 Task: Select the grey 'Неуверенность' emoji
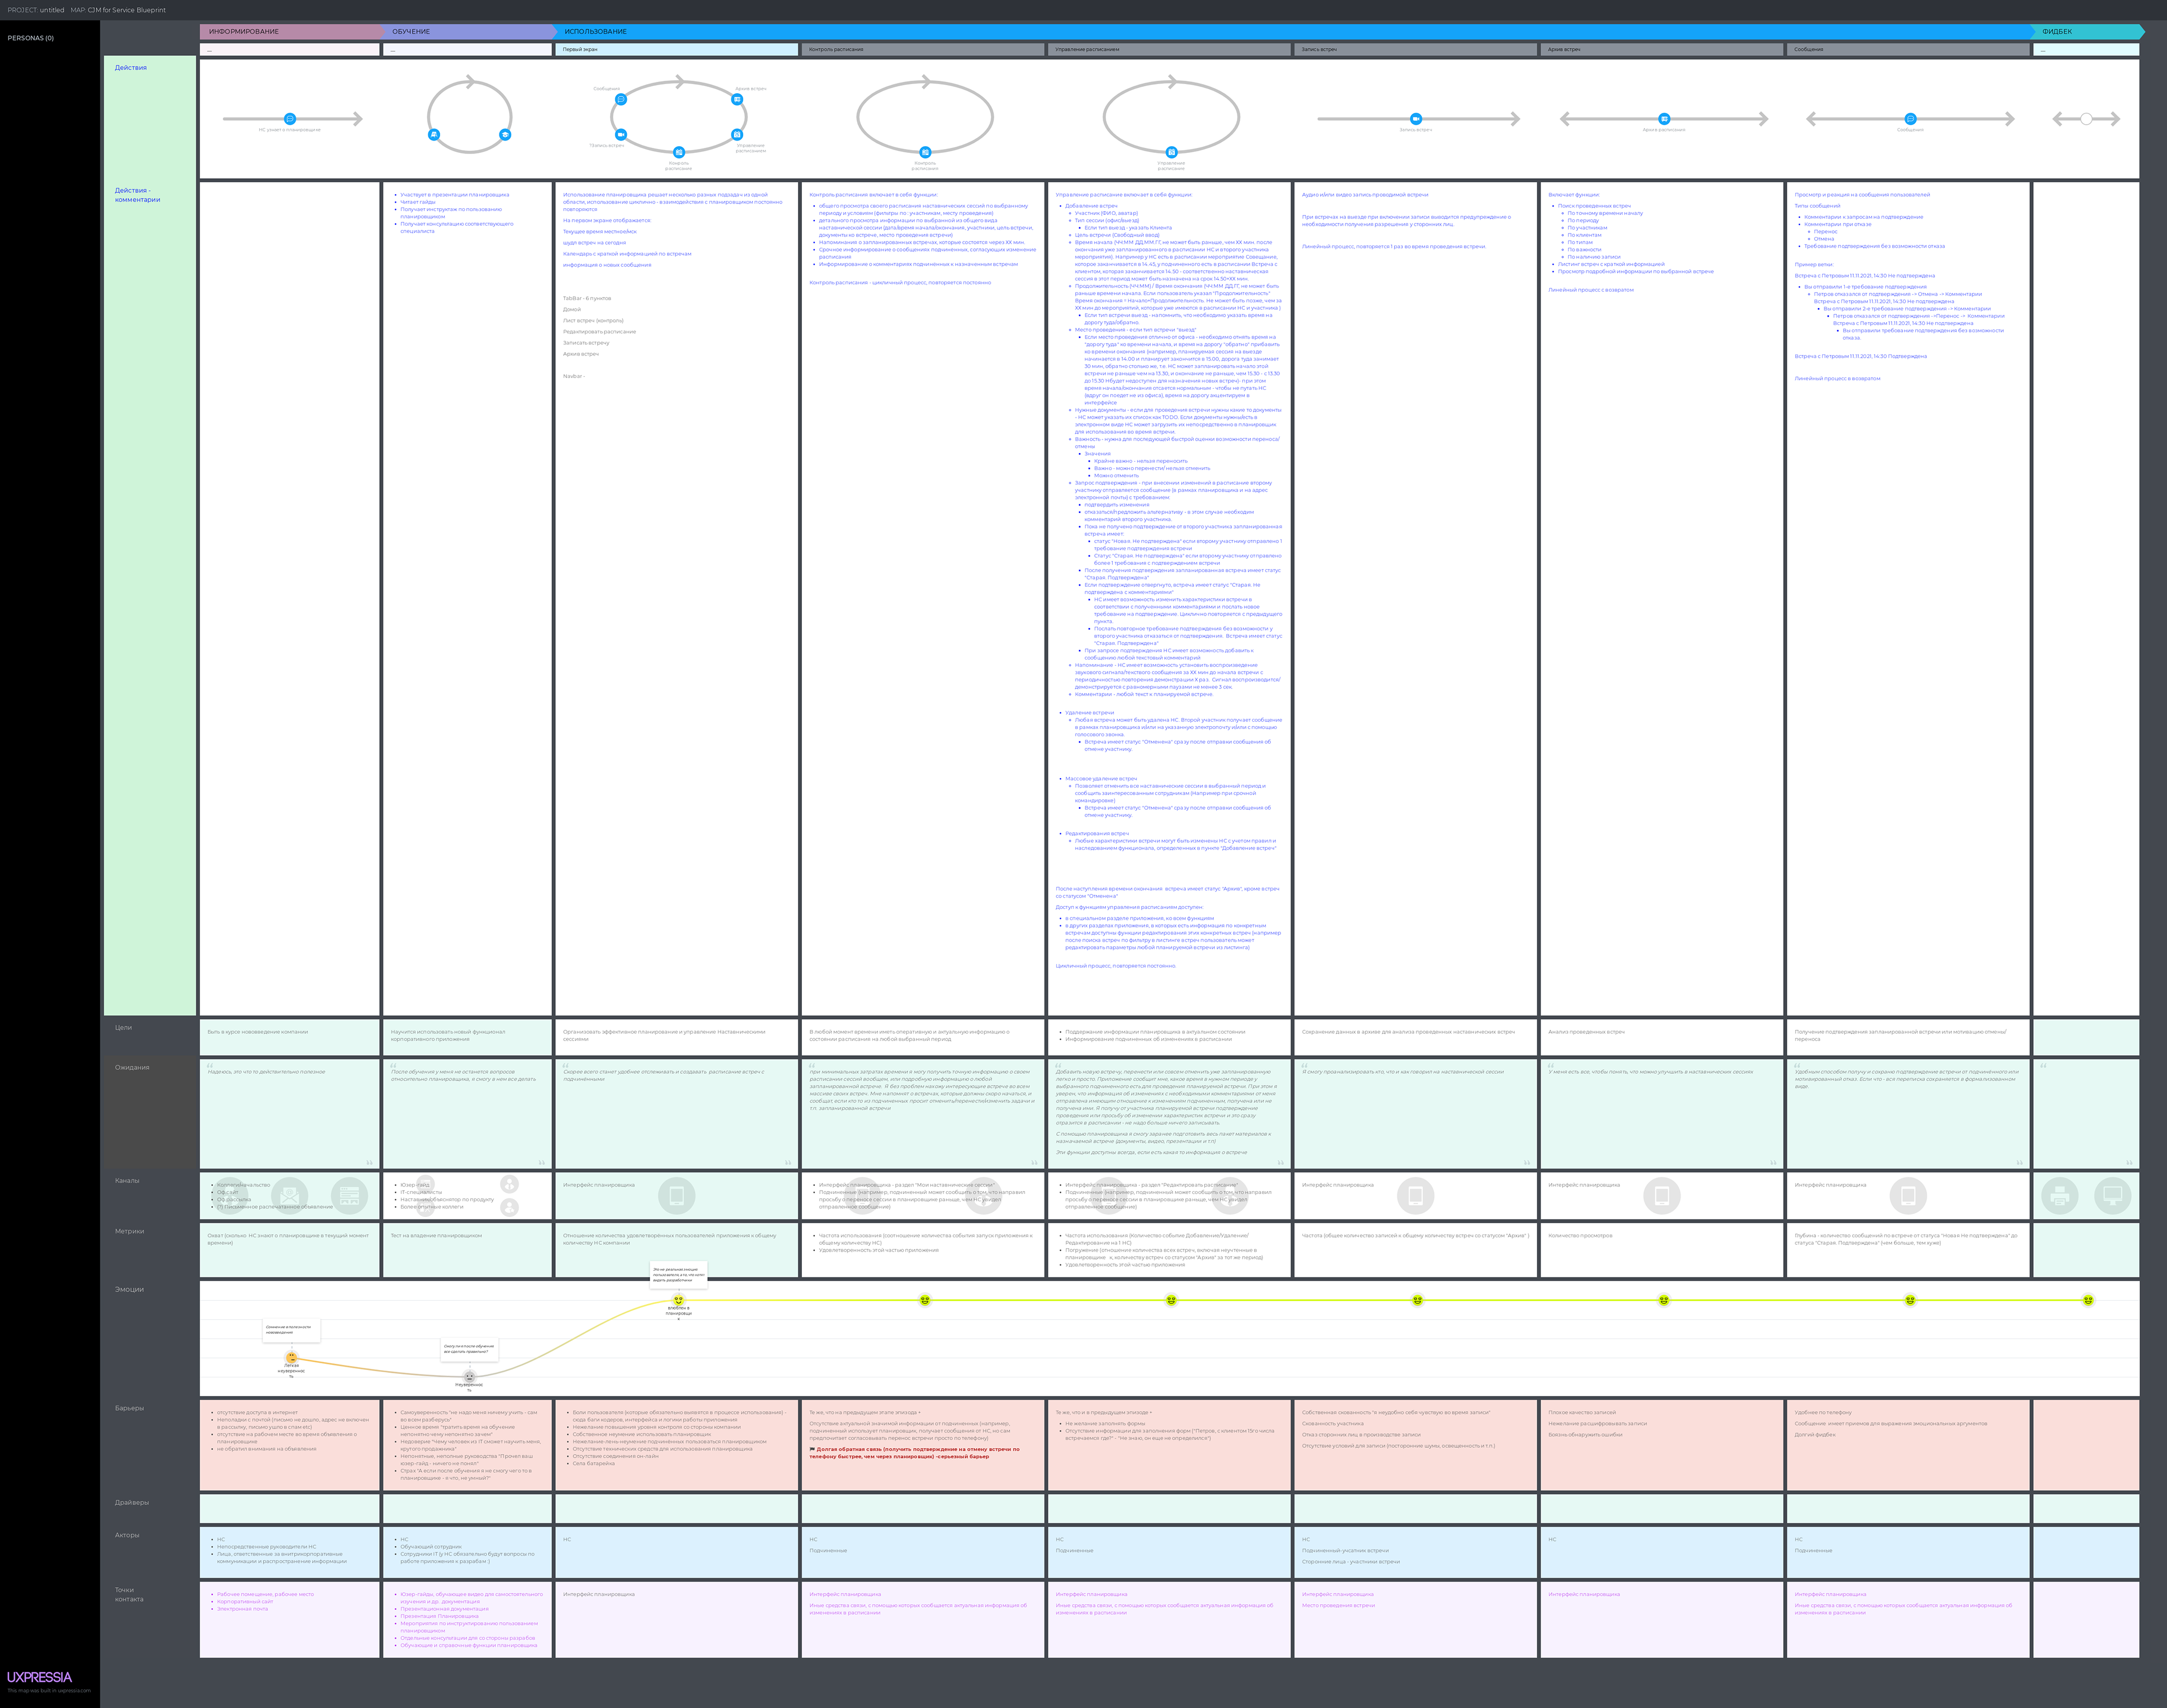(469, 1377)
